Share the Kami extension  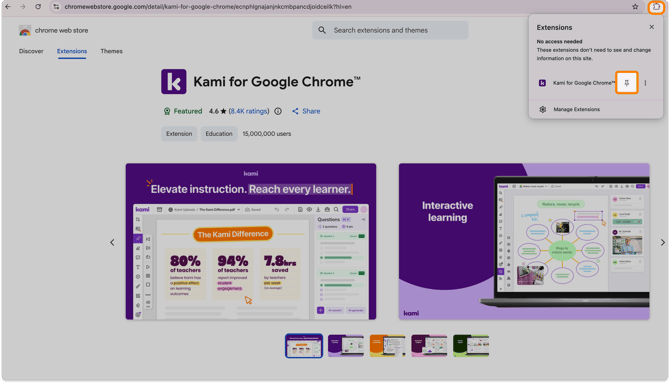(x=306, y=111)
